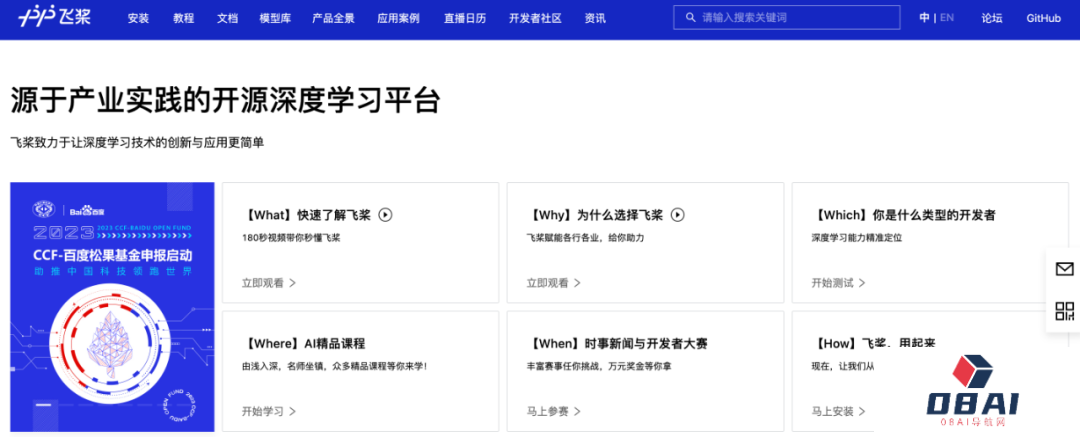Click the 马上参赛 link

(548, 411)
